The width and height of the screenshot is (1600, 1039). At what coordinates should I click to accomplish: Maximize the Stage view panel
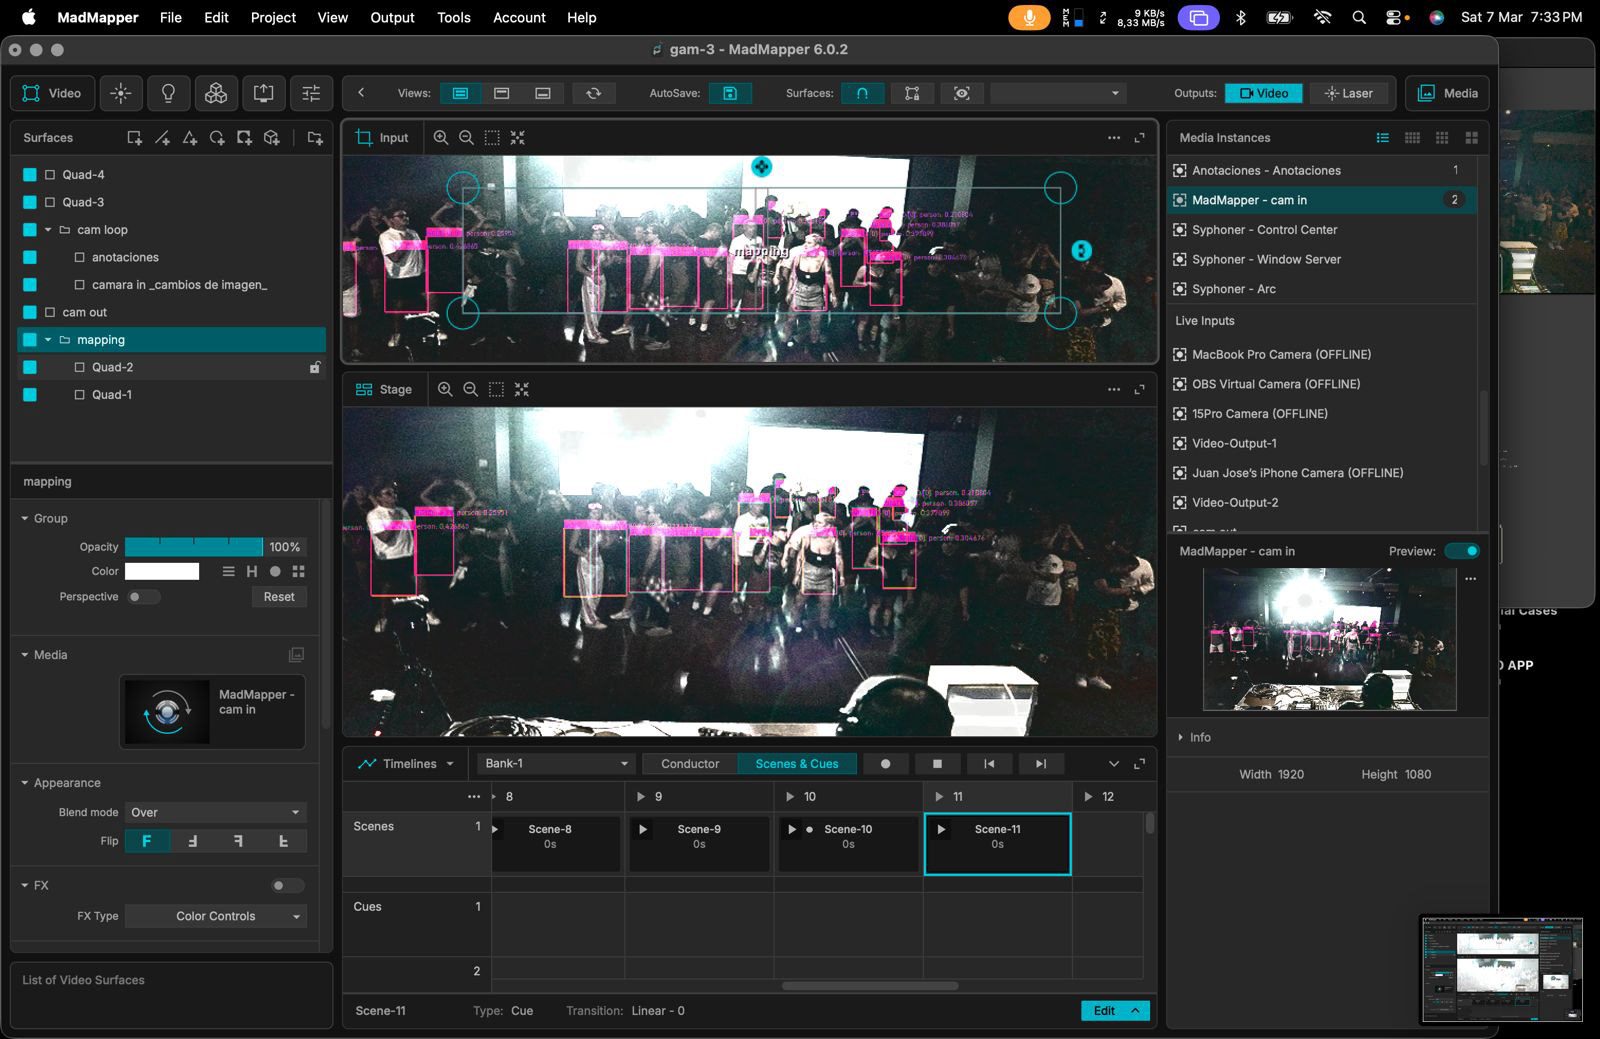coord(1139,389)
